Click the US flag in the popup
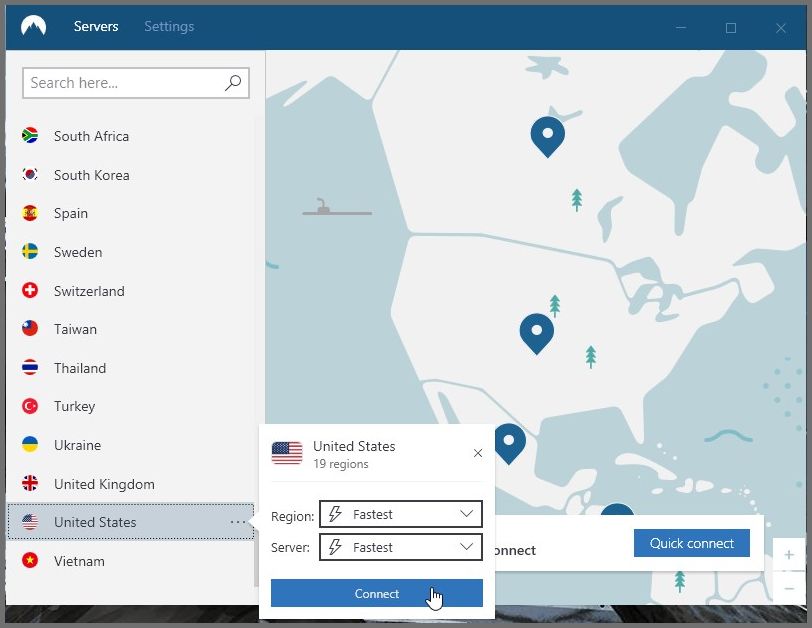 coord(287,453)
